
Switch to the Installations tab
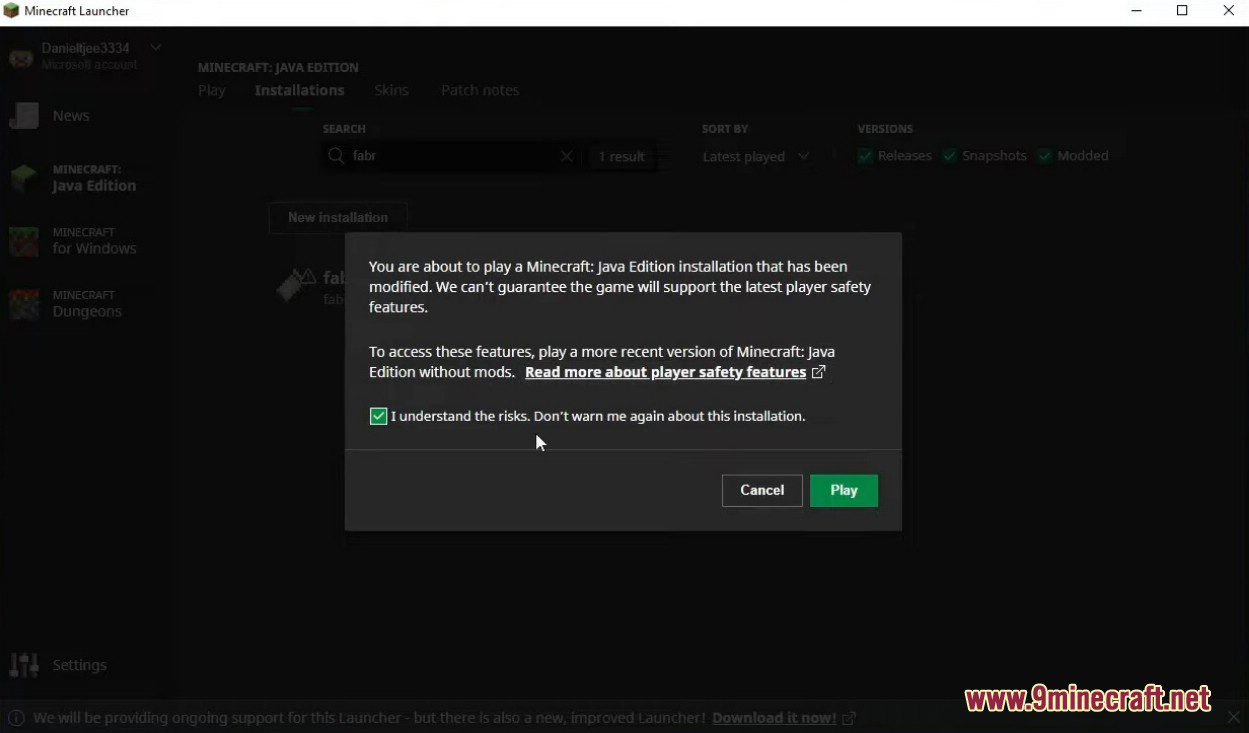point(300,90)
